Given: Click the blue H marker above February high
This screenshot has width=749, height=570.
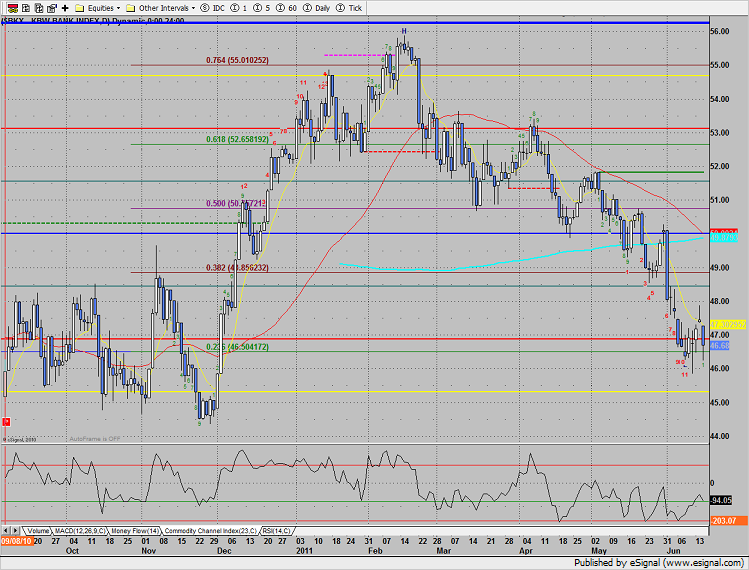Looking at the screenshot, I should [404, 31].
